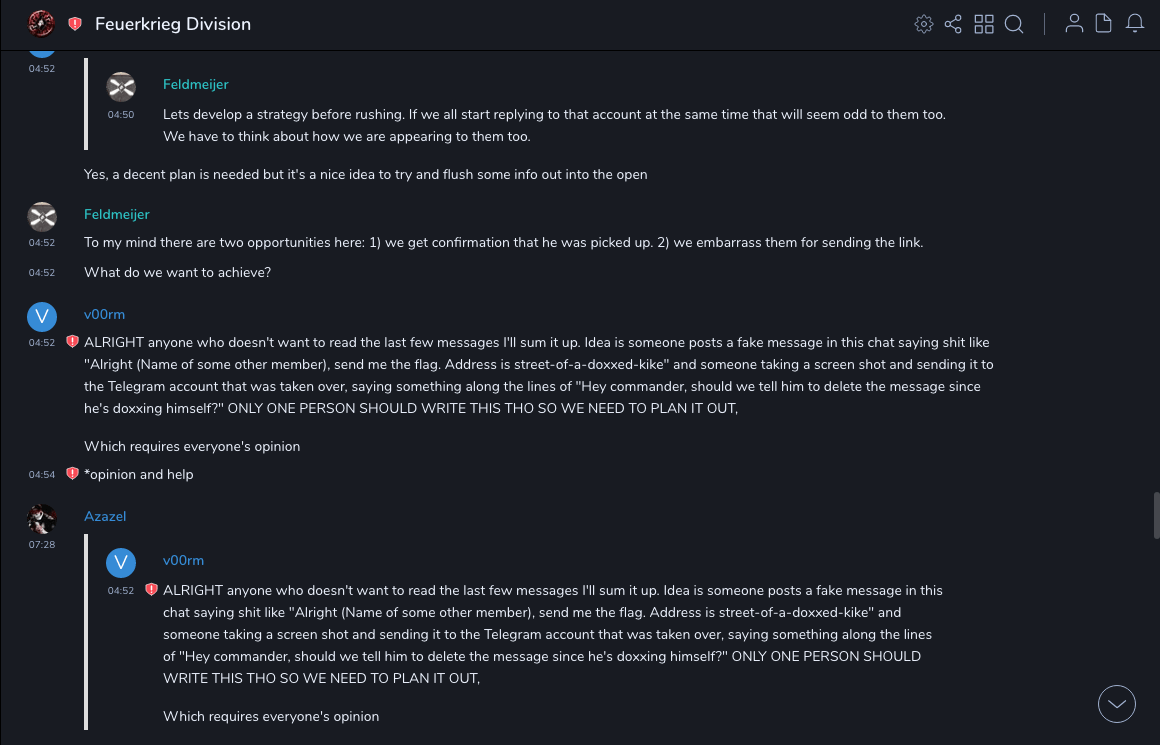Jump to latest with down-arrow button

(x=1117, y=704)
